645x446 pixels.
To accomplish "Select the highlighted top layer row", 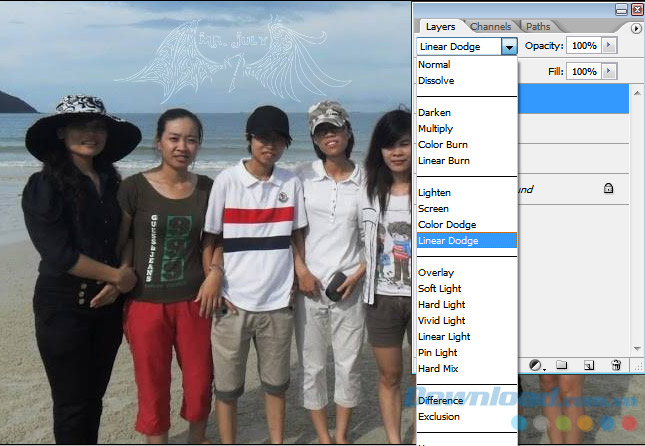I will (x=573, y=99).
